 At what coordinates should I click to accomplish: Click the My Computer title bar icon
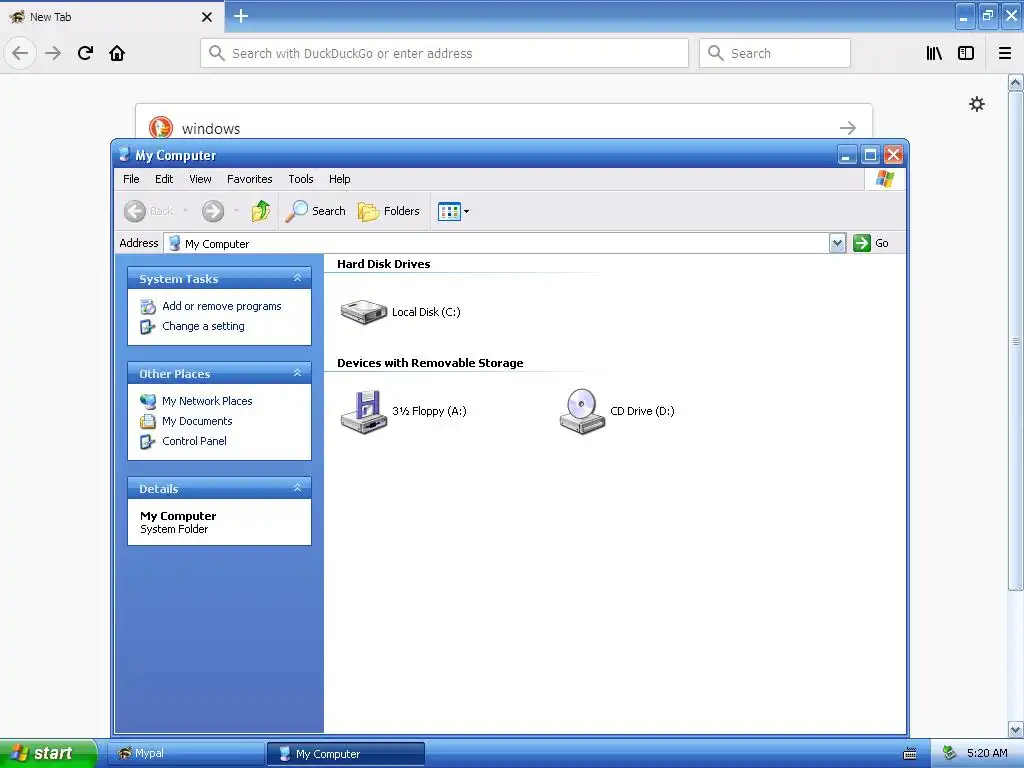tap(124, 155)
